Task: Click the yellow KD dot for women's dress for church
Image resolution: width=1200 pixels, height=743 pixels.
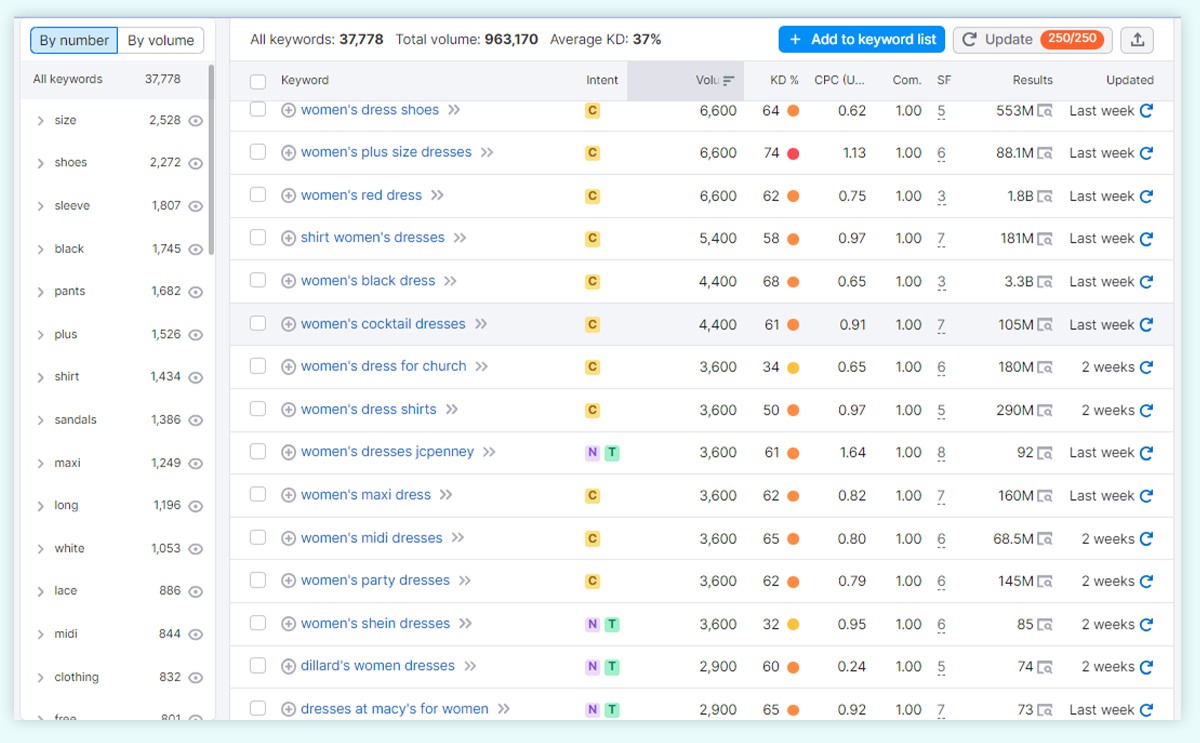Action: coord(793,368)
